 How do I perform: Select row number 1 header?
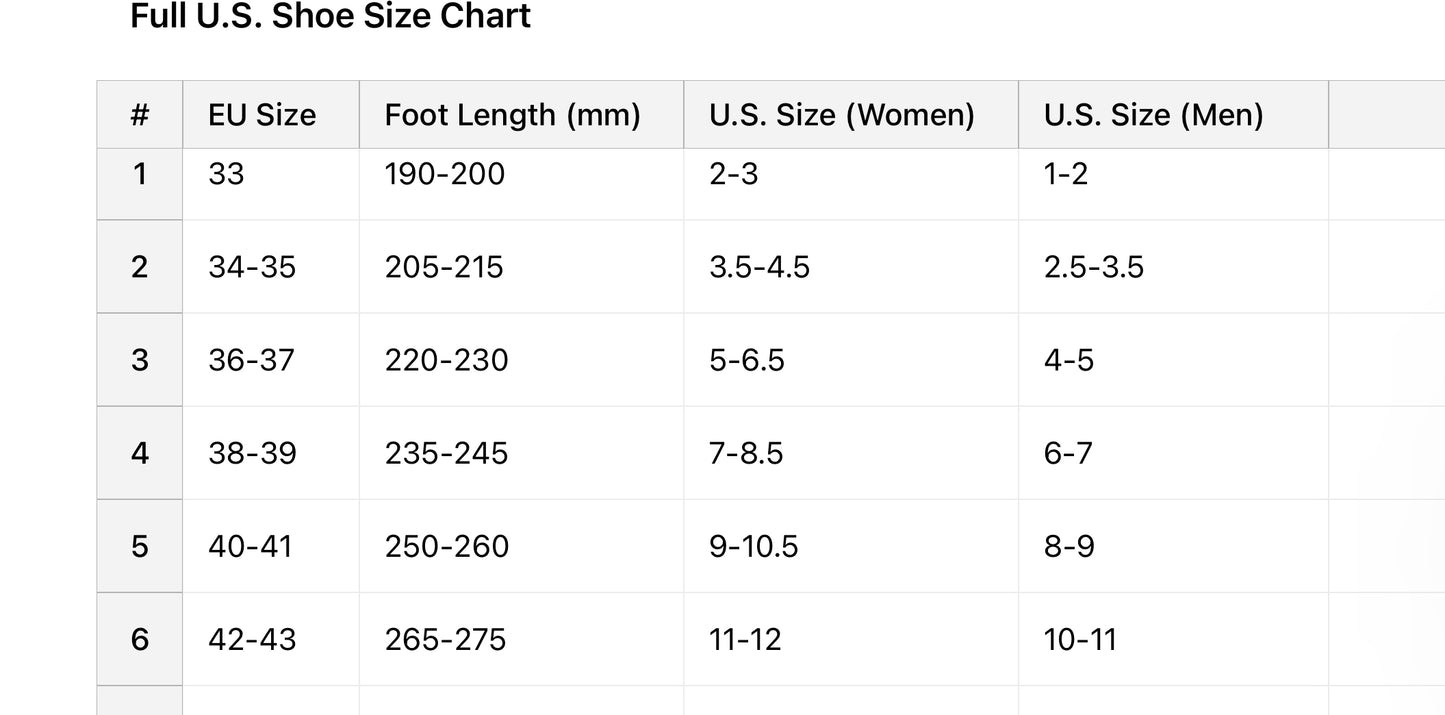click(x=140, y=184)
